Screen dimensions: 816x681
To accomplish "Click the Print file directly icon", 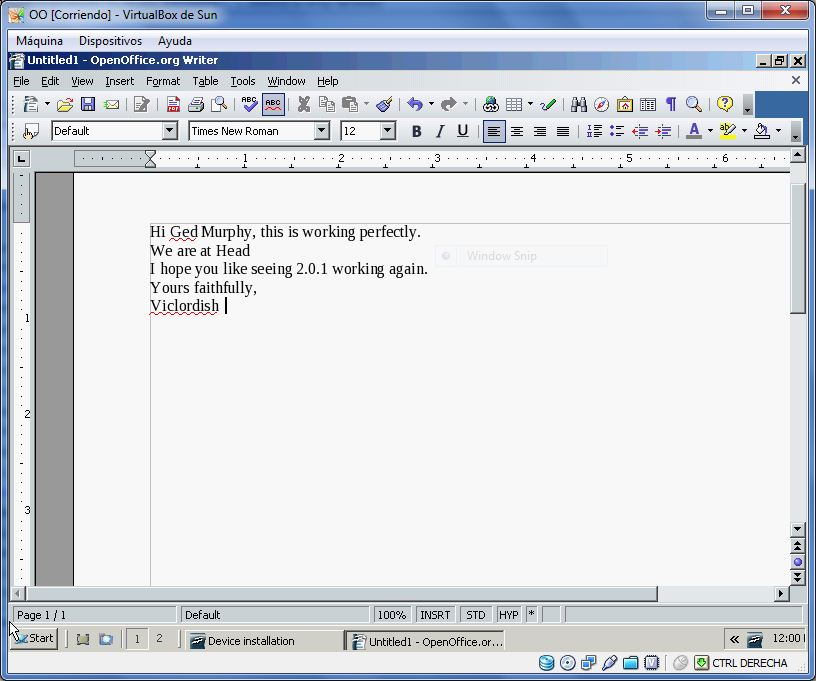I will pos(196,105).
